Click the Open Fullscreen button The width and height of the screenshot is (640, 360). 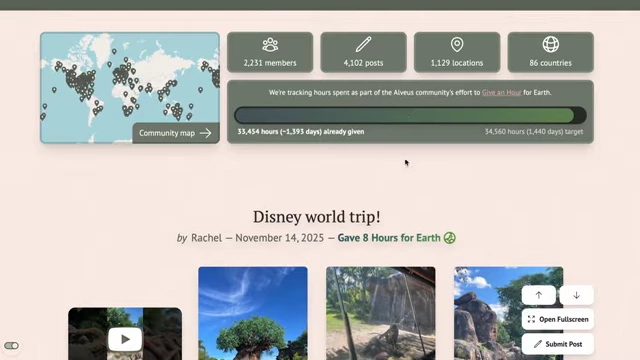558,319
